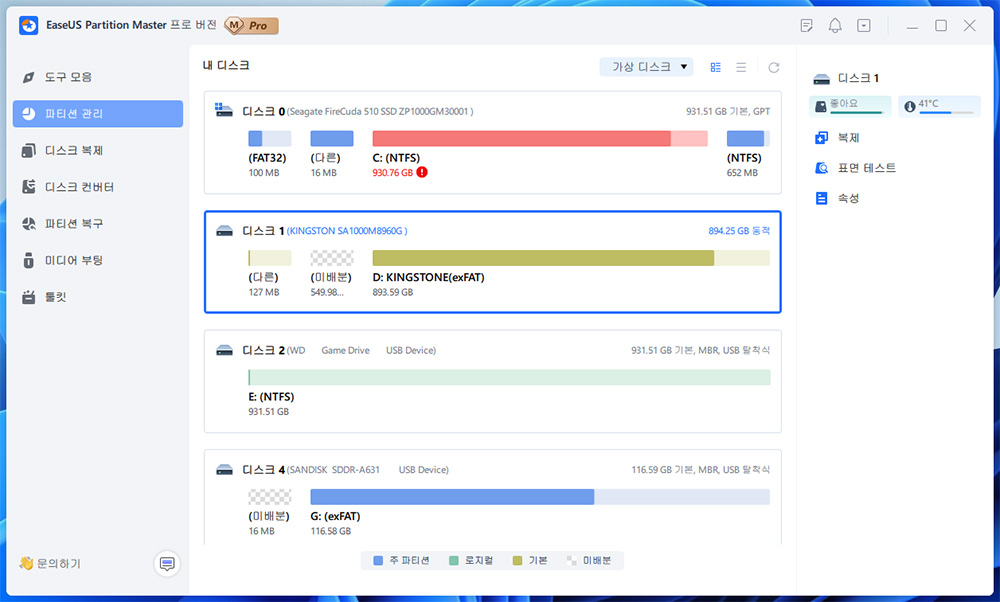
Task: Select the G: (exFAT) partition bar
Action: click(x=540, y=497)
